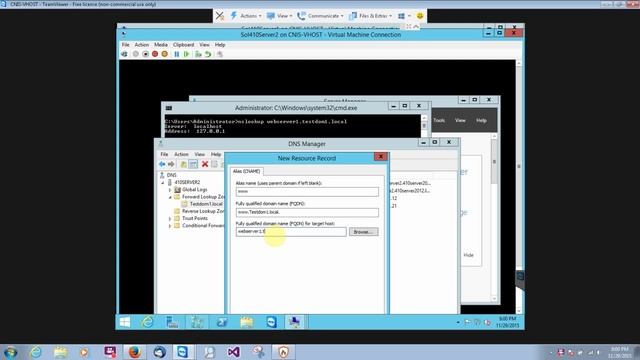Open the Media menu of Virtual Machine Connection
Image resolution: width=640 pixels, height=360 pixels.
tap(161, 44)
